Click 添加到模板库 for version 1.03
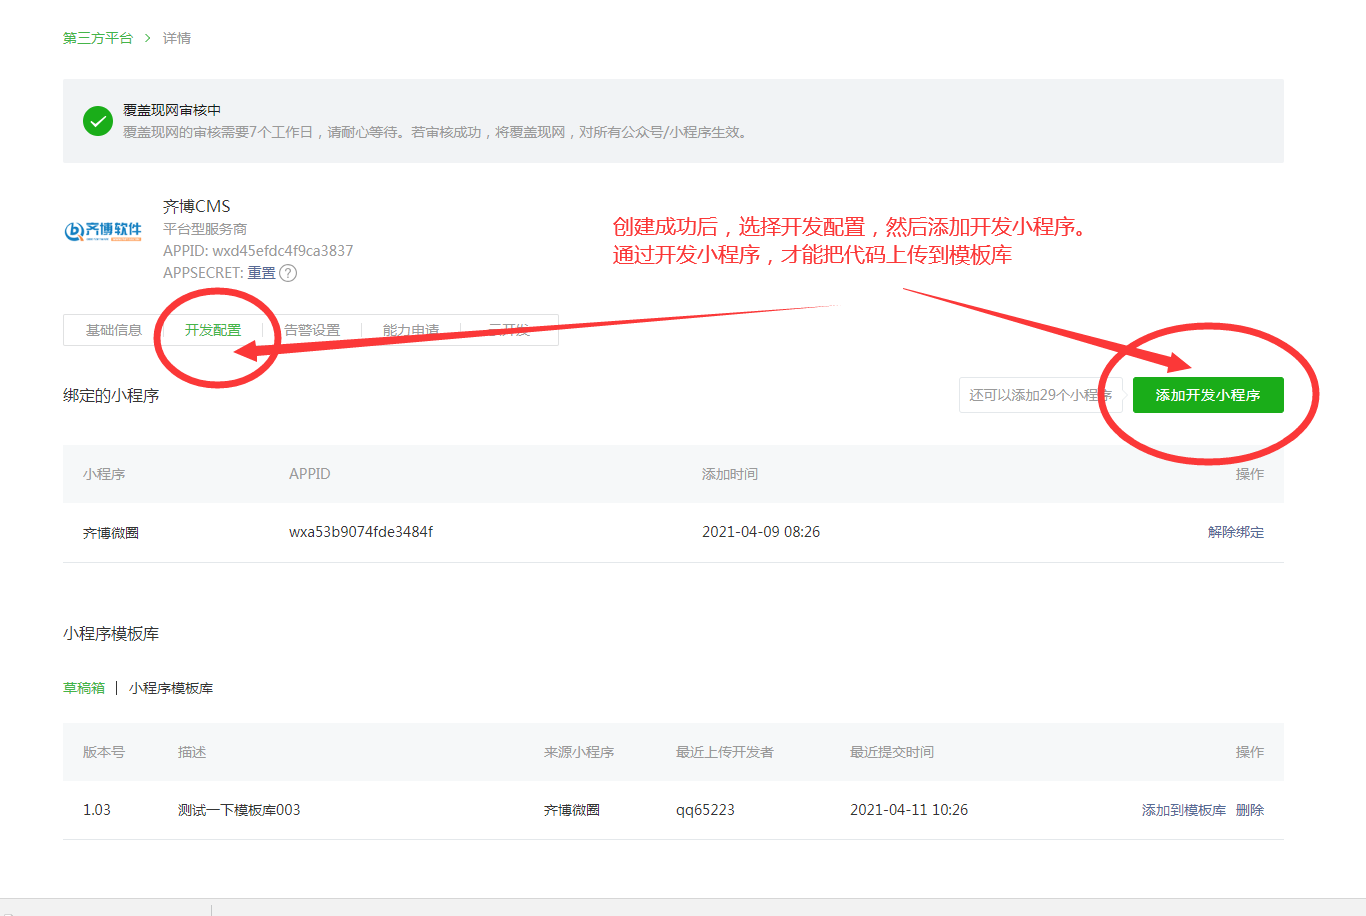This screenshot has width=1366, height=916. point(1183,810)
